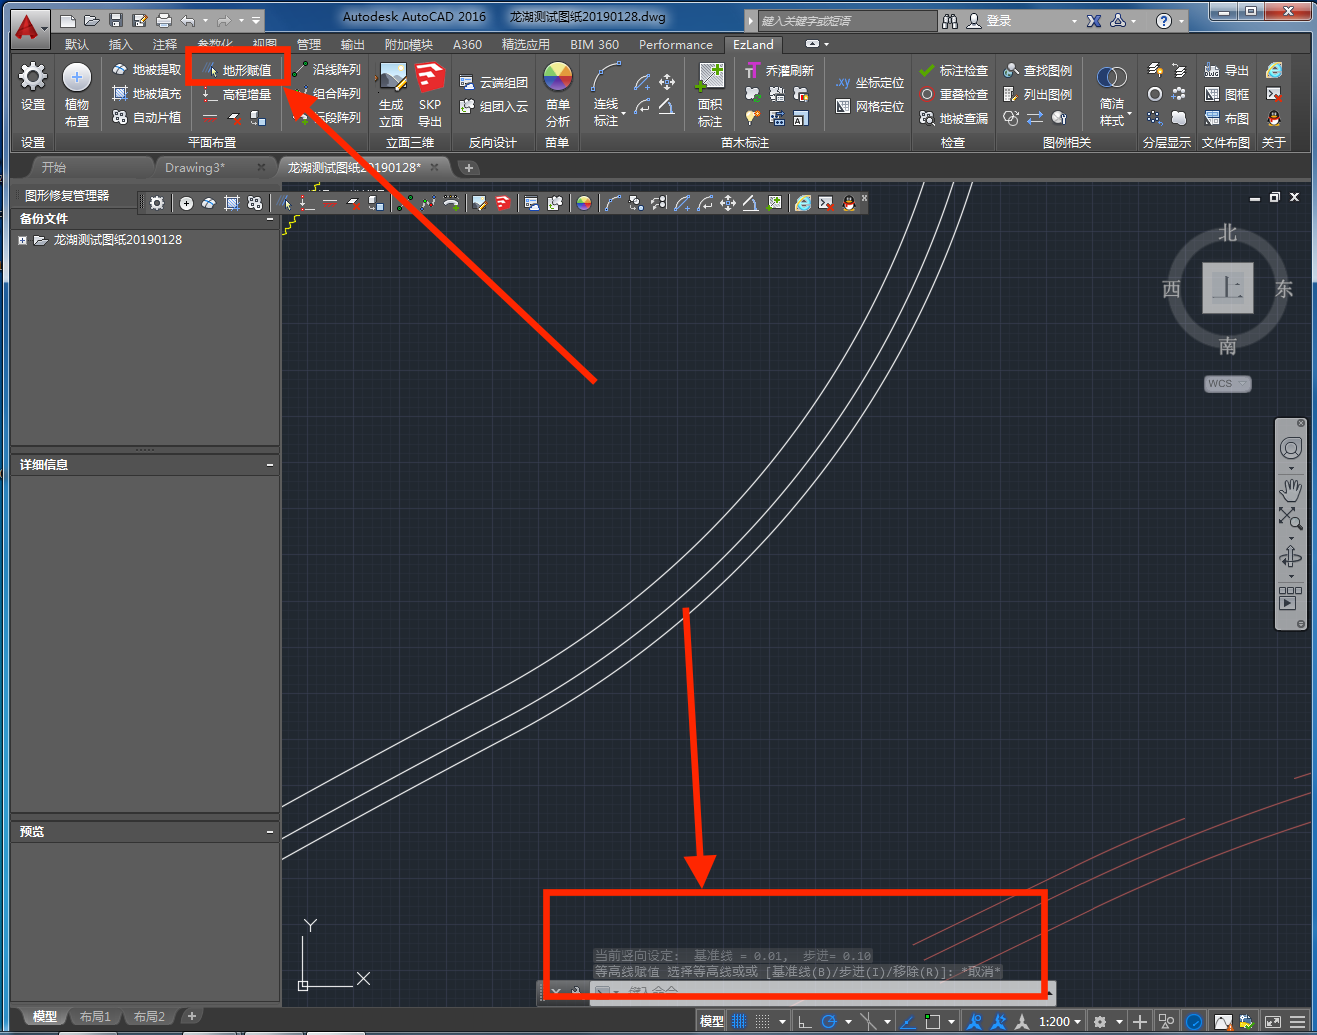Switch to the 布局1 layout tab
This screenshot has width=1317, height=1035.
(x=96, y=1016)
